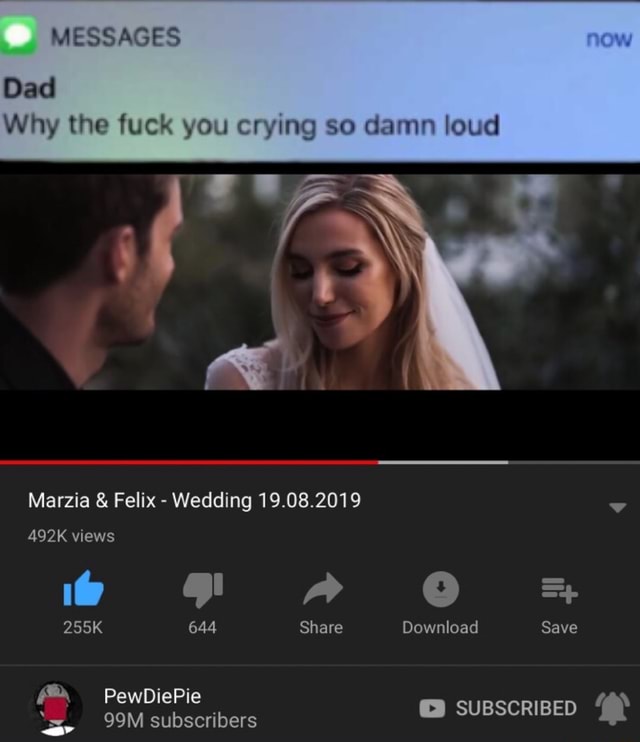Screen dimensions: 640x742
Task: Expand the video description arrow
Action: tap(617, 508)
